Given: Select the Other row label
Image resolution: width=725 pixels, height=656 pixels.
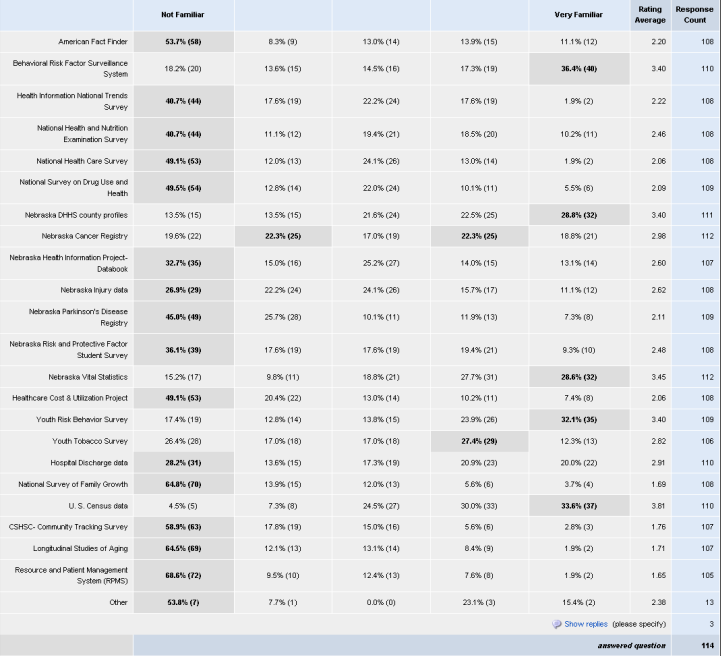Looking at the screenshot, I should pyautogui.click(x=118, y=602).
